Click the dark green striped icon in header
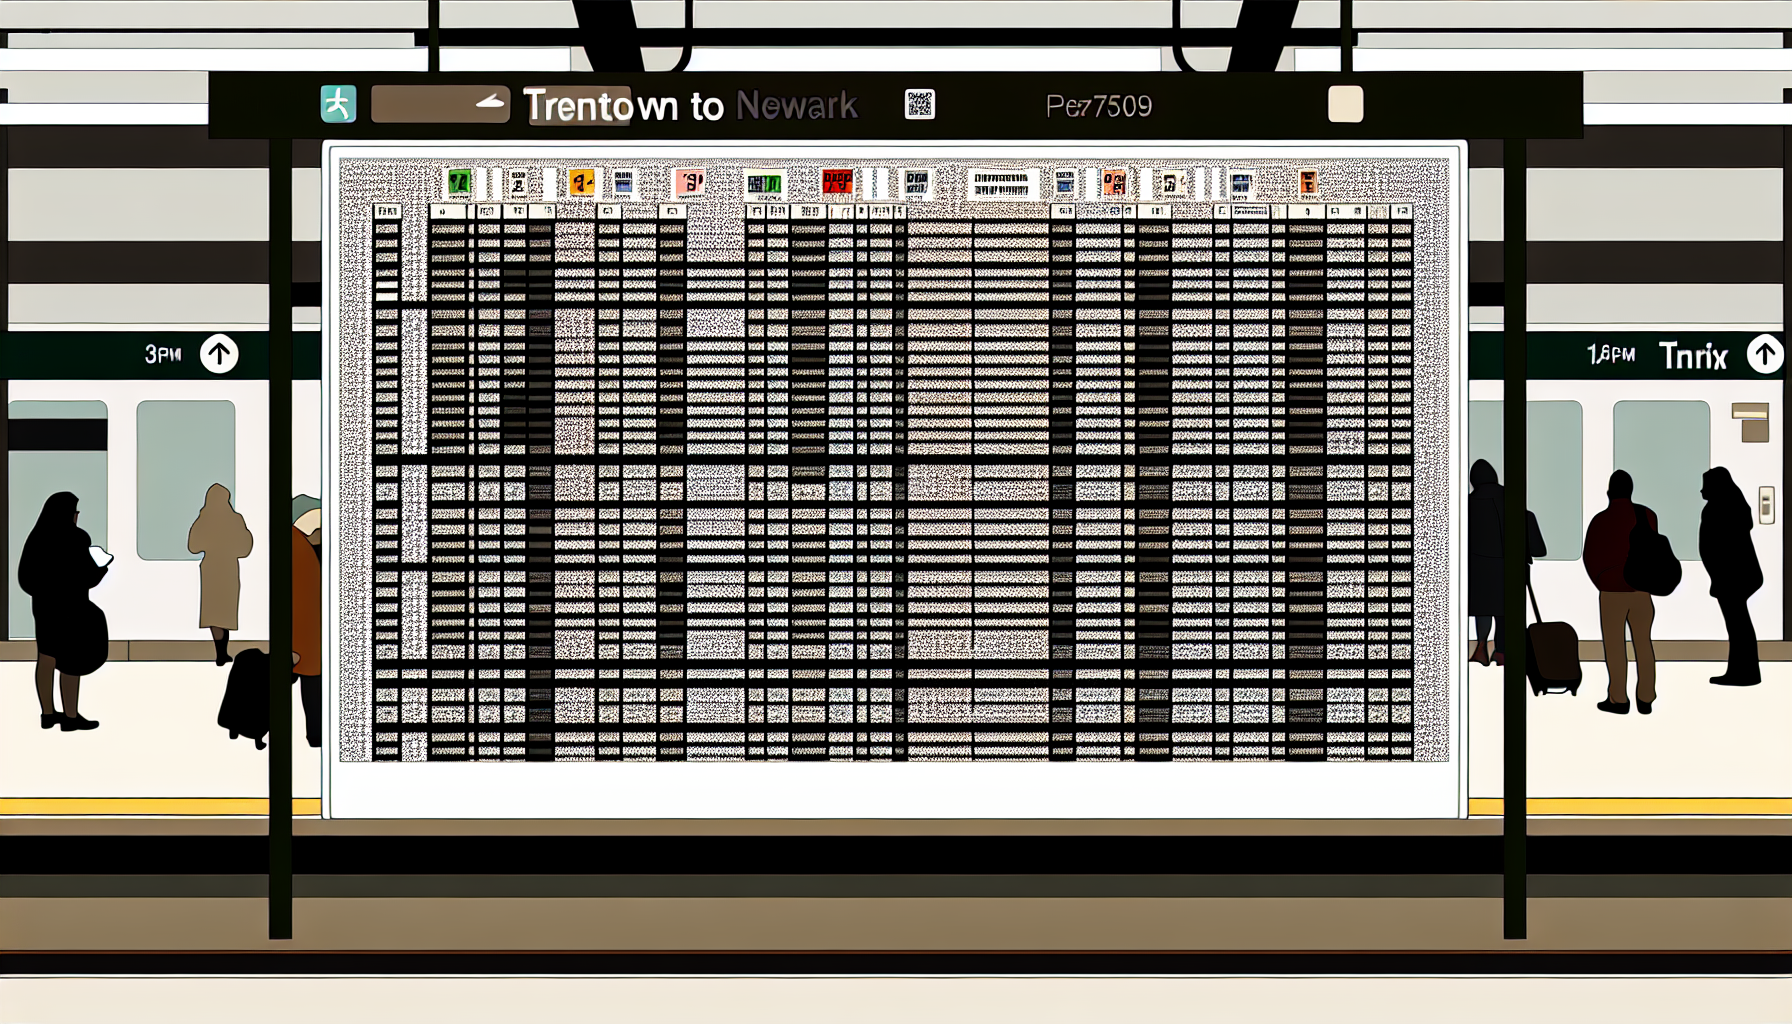 click(x=764, y=184)
